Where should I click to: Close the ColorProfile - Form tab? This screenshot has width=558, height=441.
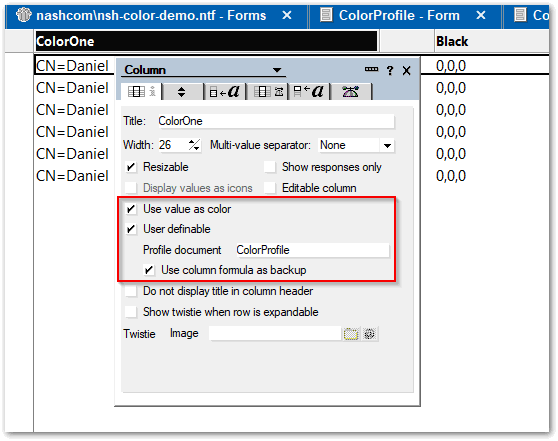tap(481, 15)
